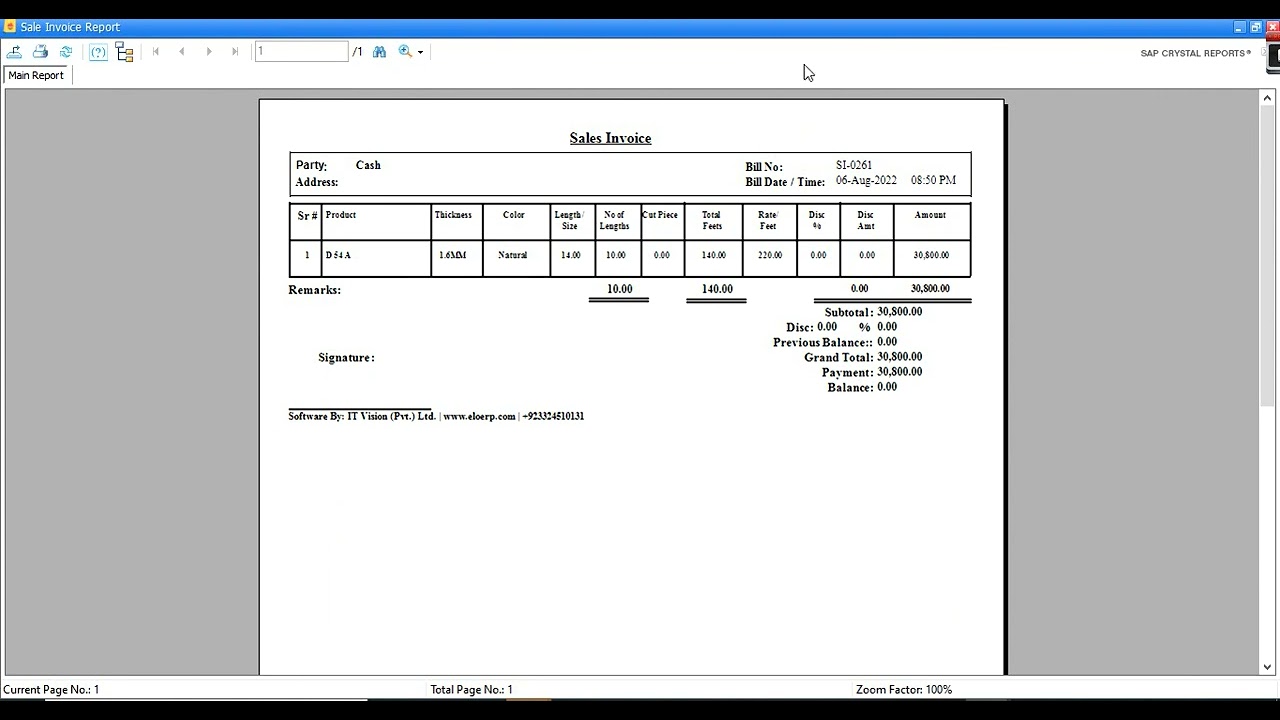The width and height of the screenshot is (1280, 720).
Task: Click Total Page No. status text
Action: tap(471, 689)
